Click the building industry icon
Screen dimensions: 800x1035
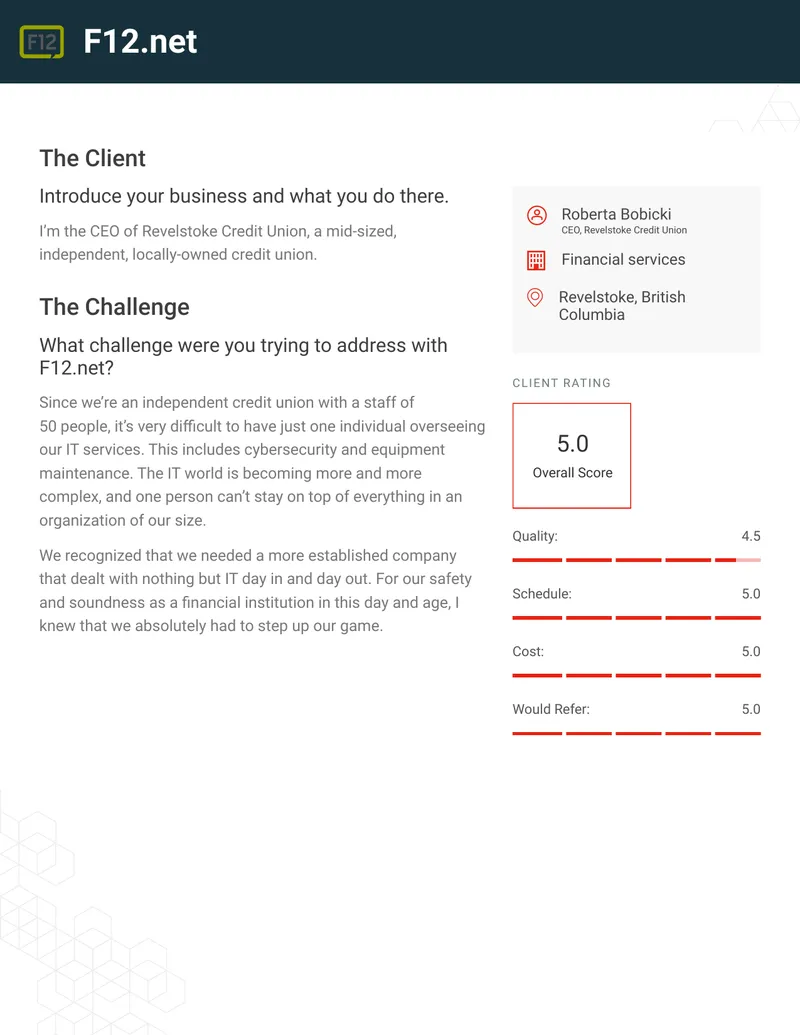click(536, 260)
